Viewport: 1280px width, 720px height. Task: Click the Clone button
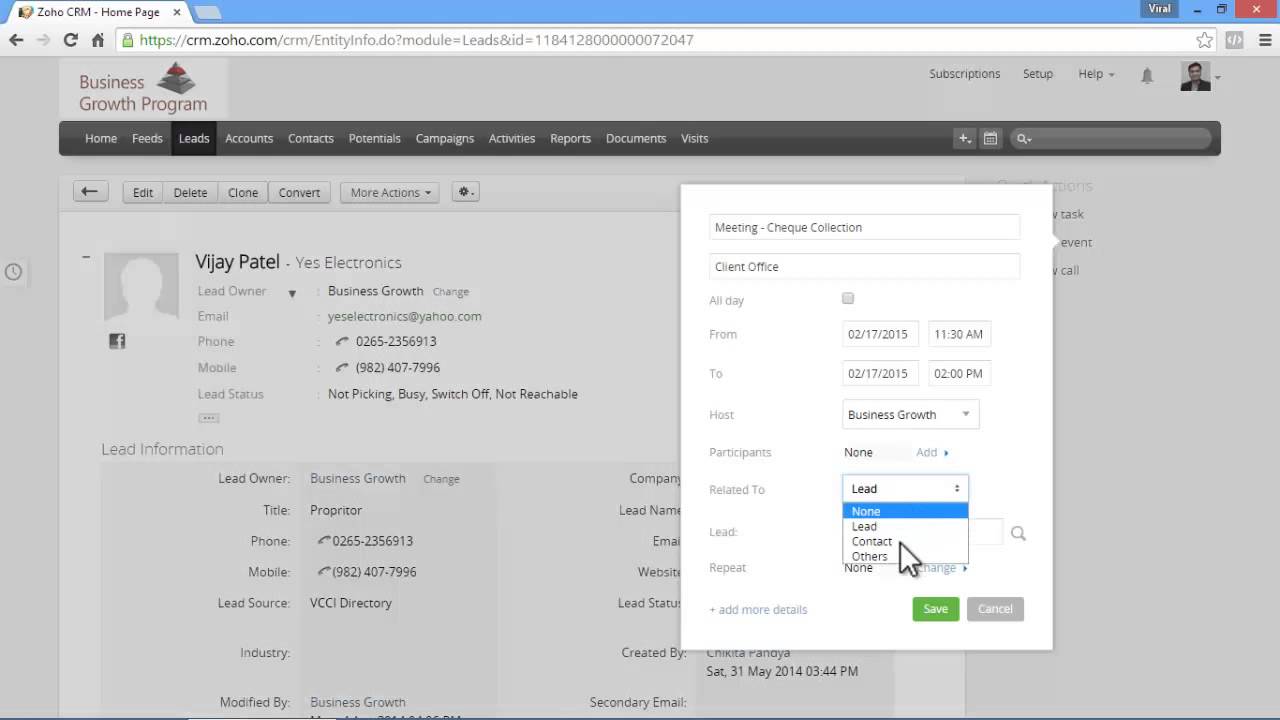click(243, 192)
